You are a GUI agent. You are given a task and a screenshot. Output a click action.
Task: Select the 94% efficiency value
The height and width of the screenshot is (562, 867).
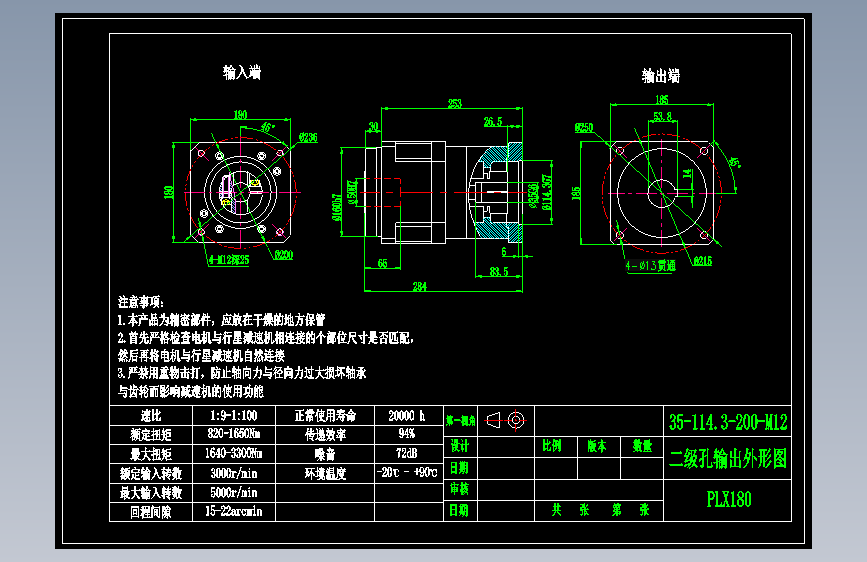pyautogui.click(x=406, y=433)
